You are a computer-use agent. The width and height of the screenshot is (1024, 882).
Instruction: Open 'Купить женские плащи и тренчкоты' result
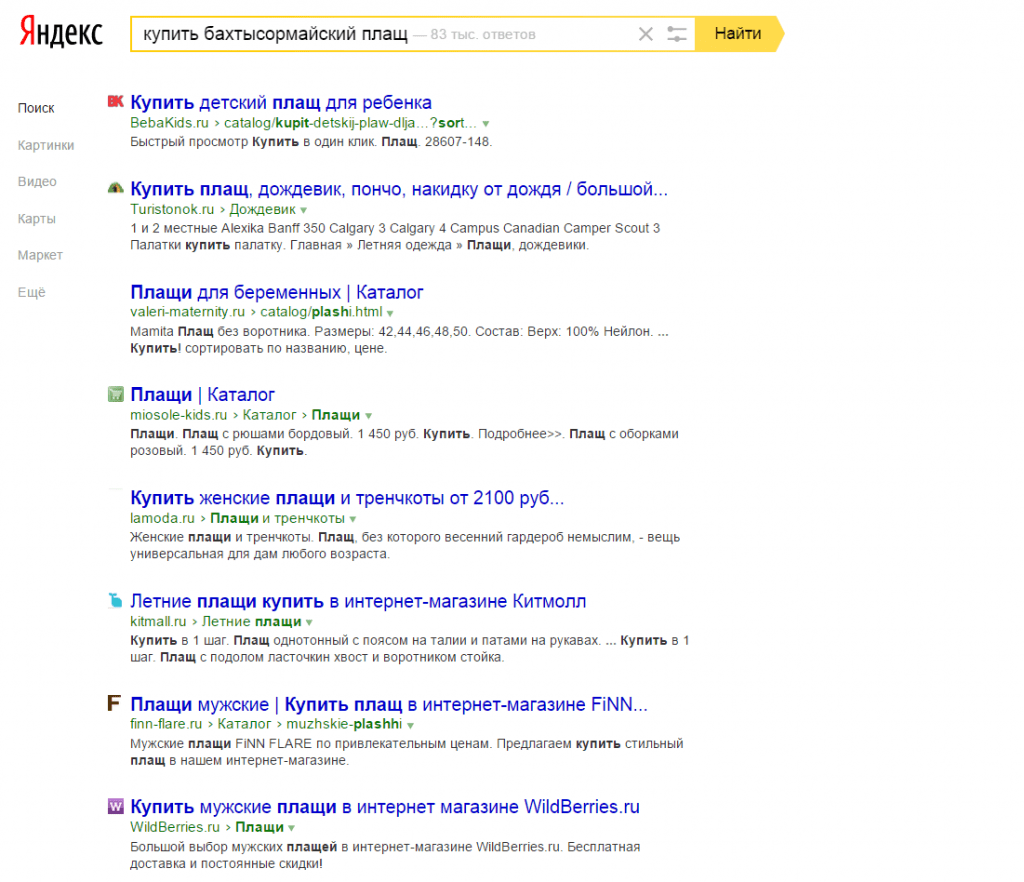[x=347, y=498]
